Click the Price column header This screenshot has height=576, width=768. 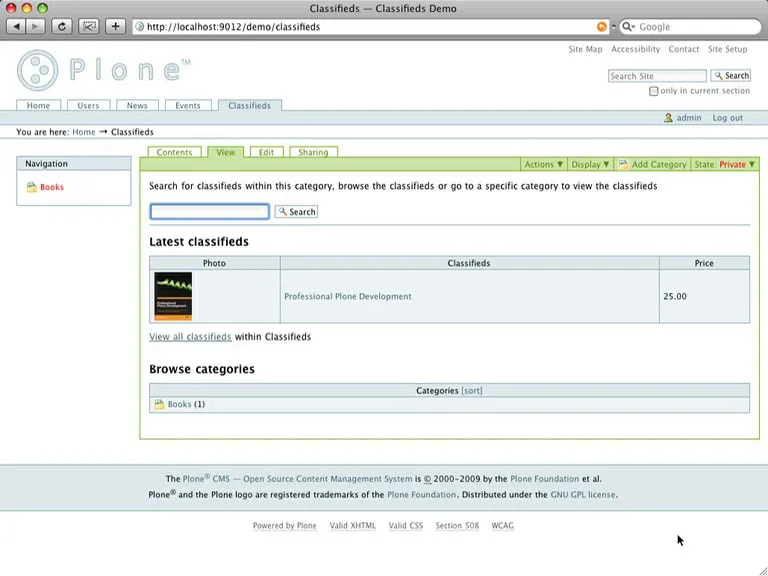(x=704, y=263)
